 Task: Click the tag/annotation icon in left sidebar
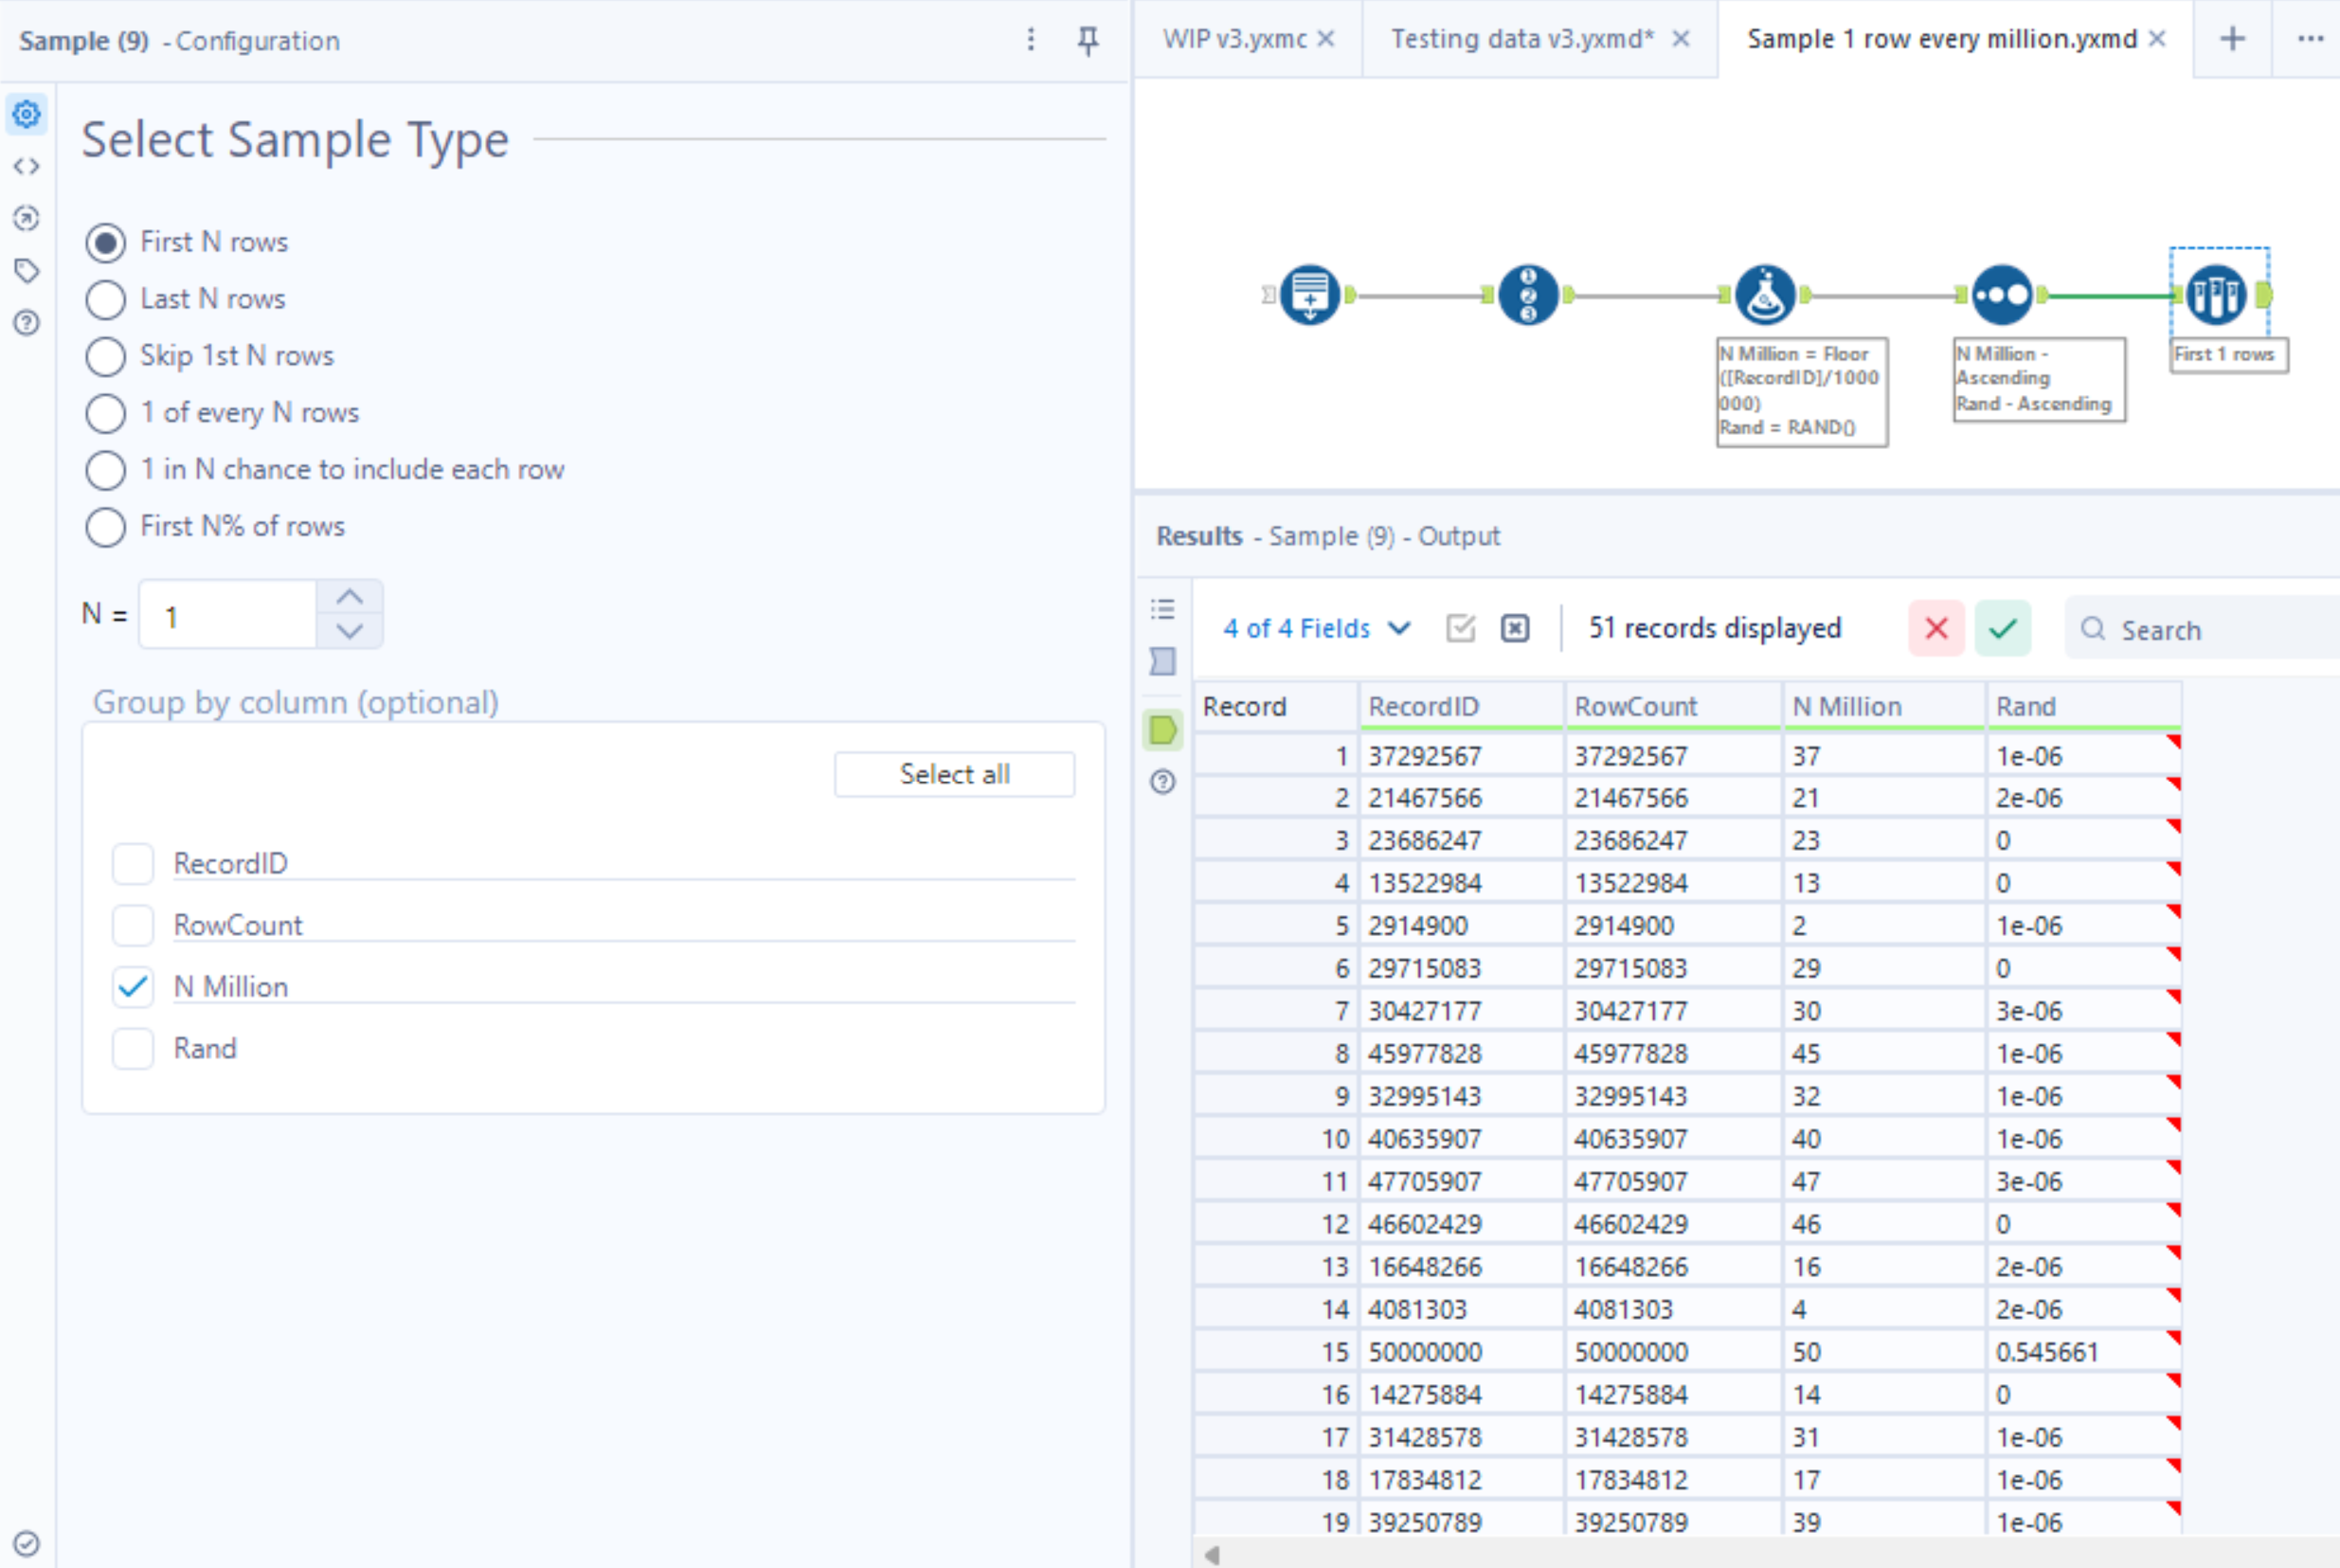click(26, 270)
